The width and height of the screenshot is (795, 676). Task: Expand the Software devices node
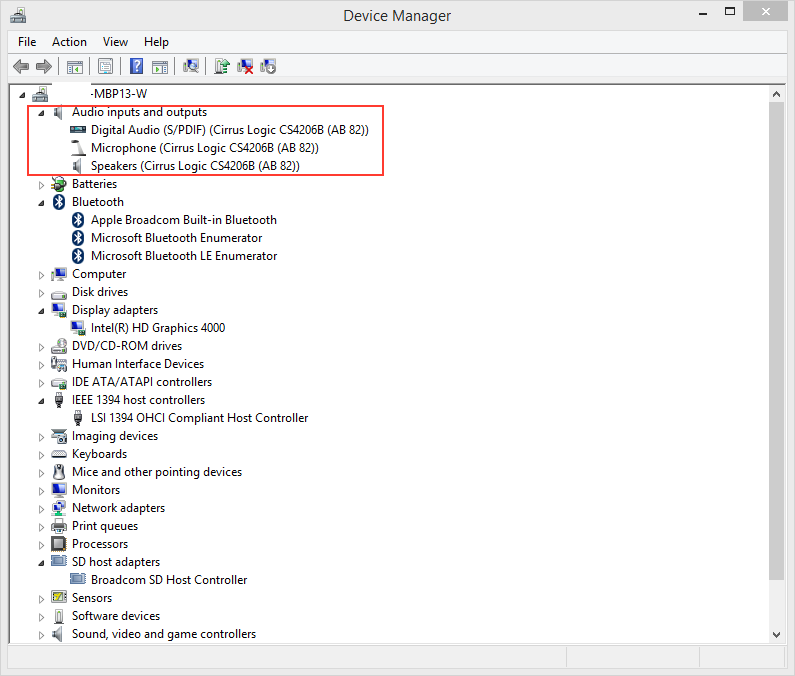click(42, 617)
